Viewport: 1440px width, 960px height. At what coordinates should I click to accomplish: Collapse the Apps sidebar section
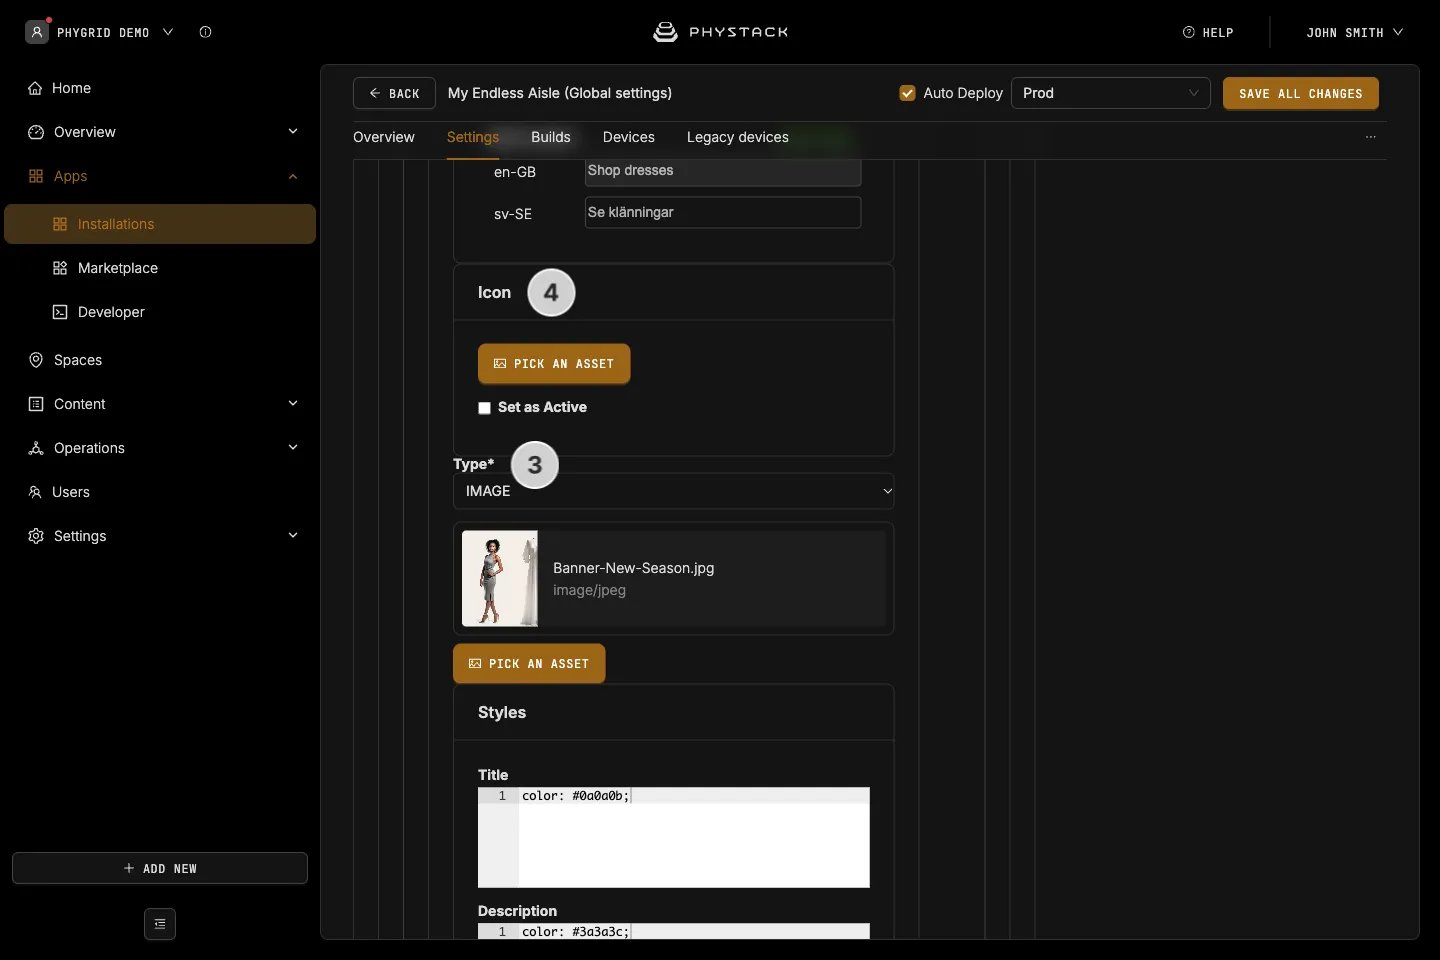click(293, 177)
